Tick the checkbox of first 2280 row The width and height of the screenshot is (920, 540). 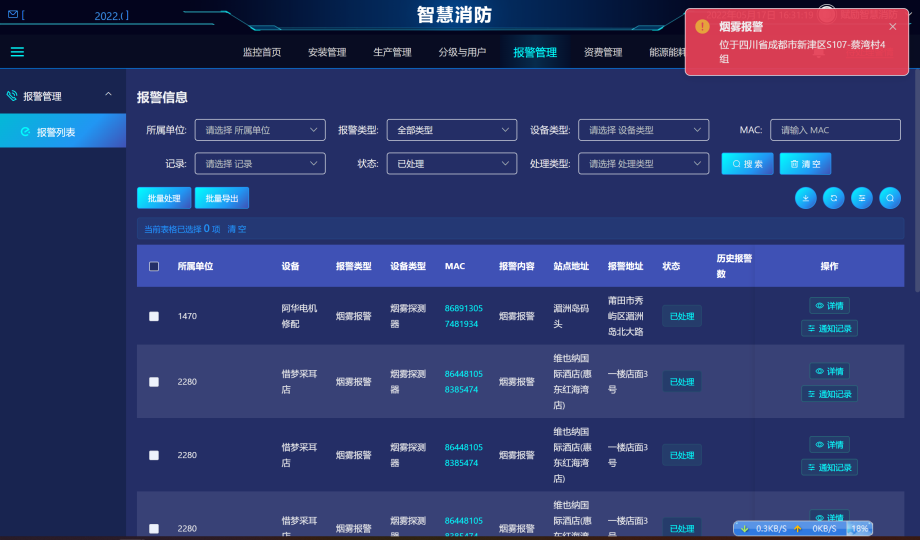(154, 382)
